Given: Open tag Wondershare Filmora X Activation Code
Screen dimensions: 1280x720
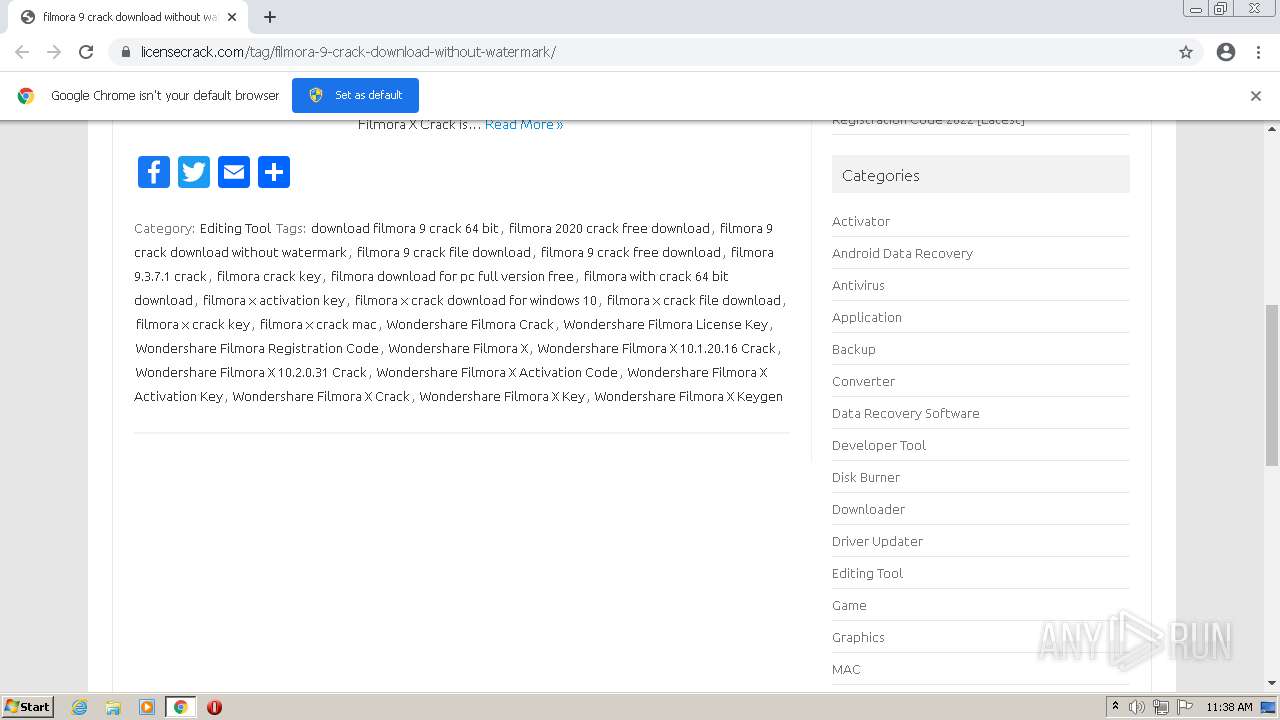Looking at the screenshot, I should (x=497, y=372).
